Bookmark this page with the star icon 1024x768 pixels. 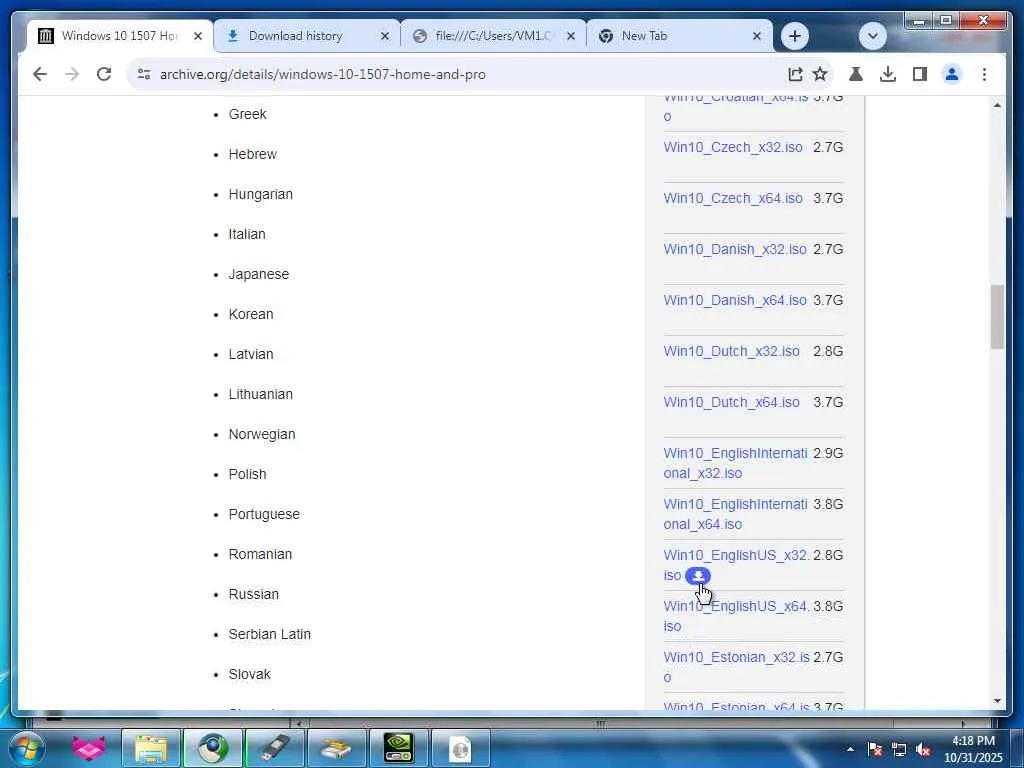820,74
